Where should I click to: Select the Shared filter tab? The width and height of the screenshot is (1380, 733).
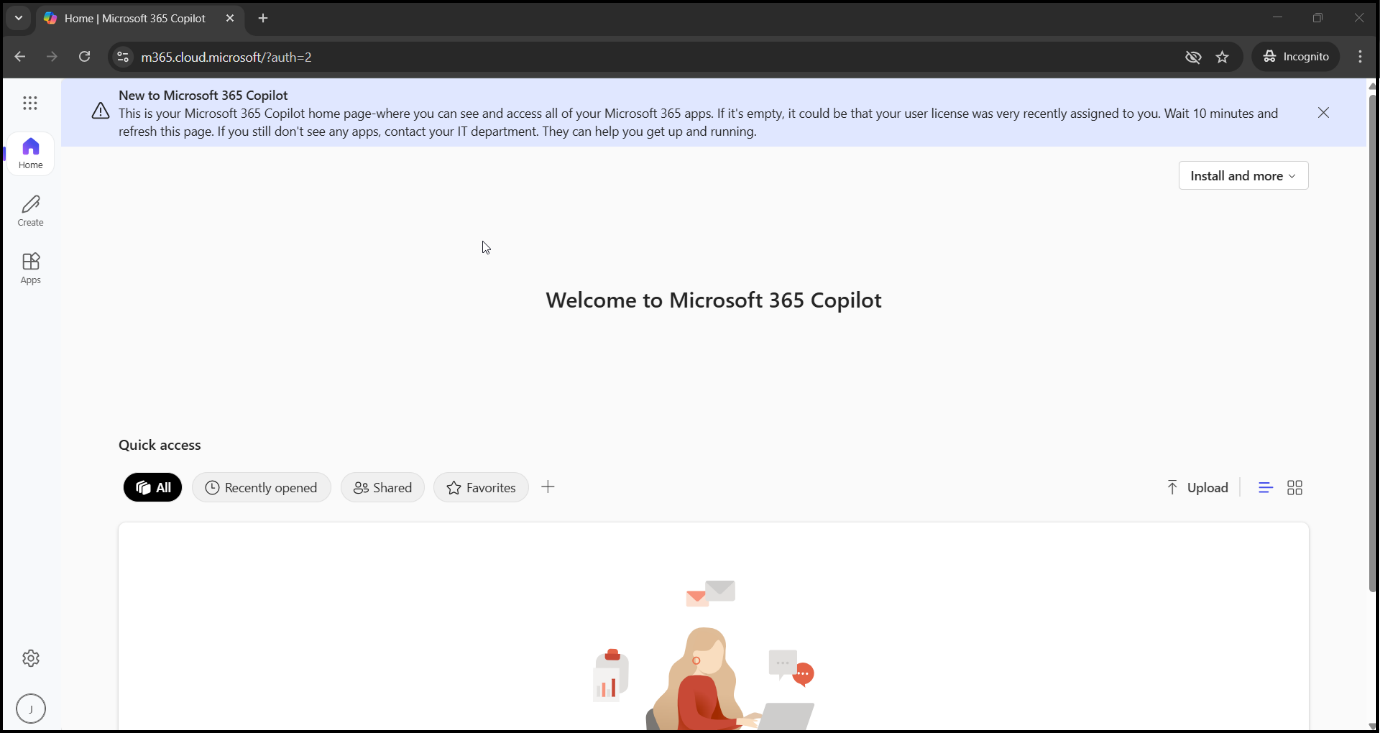pyautogui.click(x=383, y=488)
